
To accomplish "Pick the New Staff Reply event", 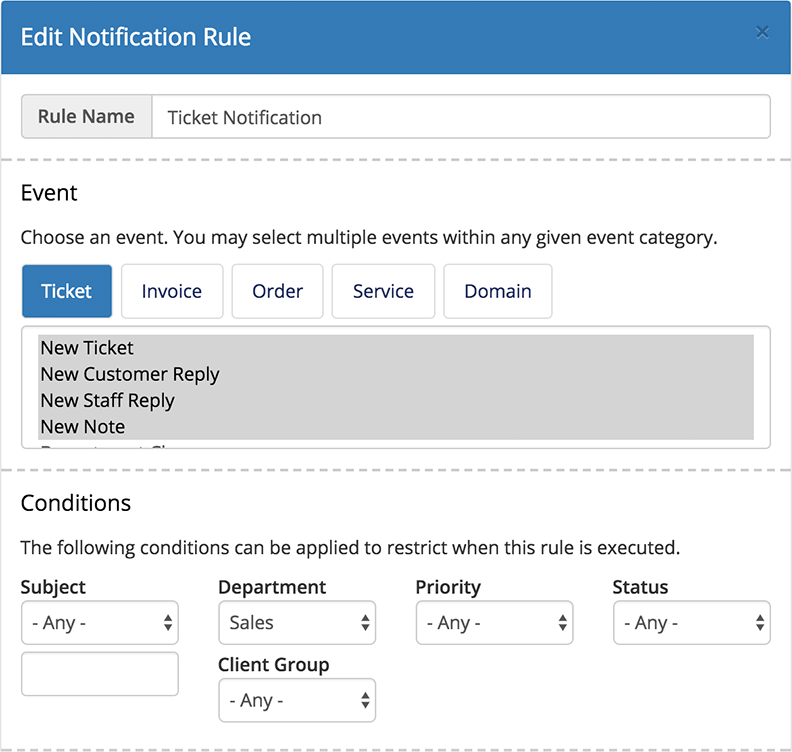I will pyautogui.click(x=108, y=401).
